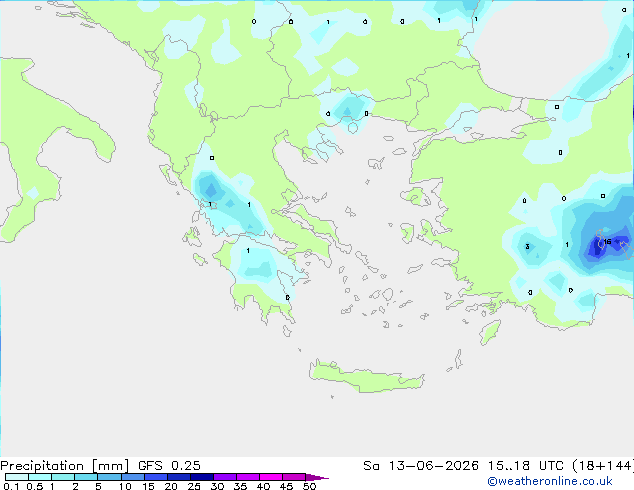Viewport: 634px width, 490px height.
Task: Click the dark blue precipitation maximum near '16'
Action: click(x=597, y=247)
